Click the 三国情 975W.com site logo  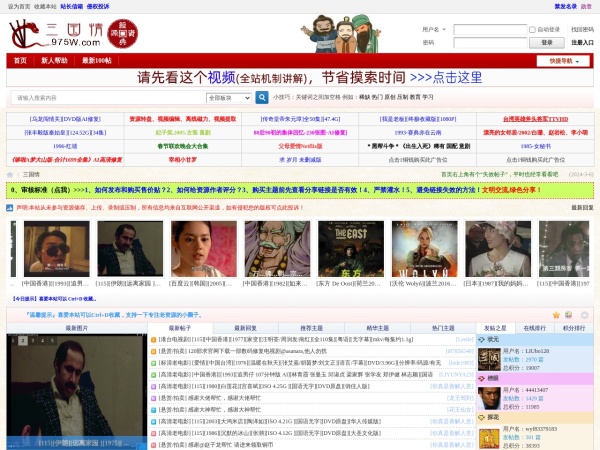tap(57, 33)
